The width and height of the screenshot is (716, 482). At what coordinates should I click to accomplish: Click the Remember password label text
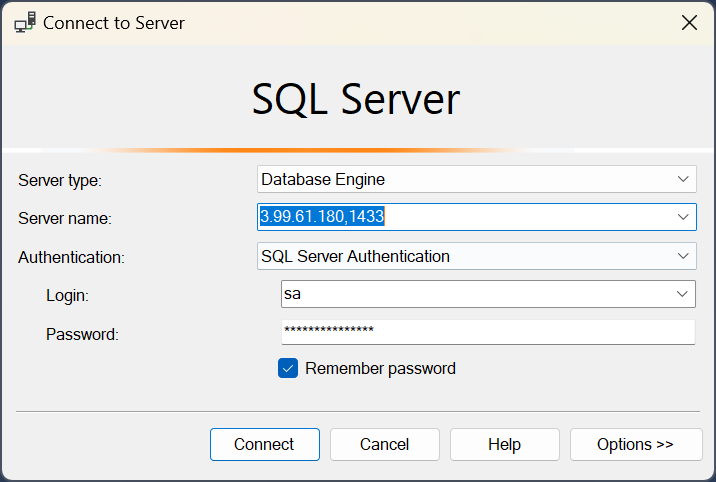pos(380,368)
